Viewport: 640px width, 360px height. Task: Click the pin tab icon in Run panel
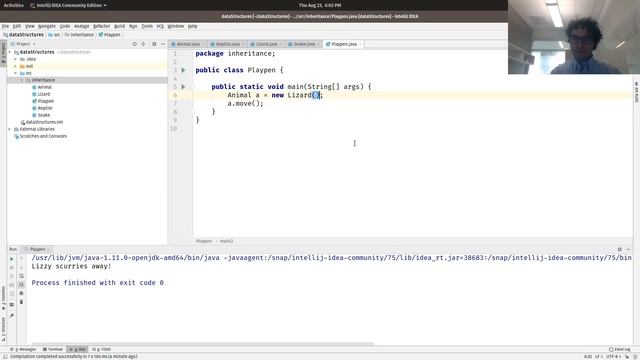click(x=11, y=316)
